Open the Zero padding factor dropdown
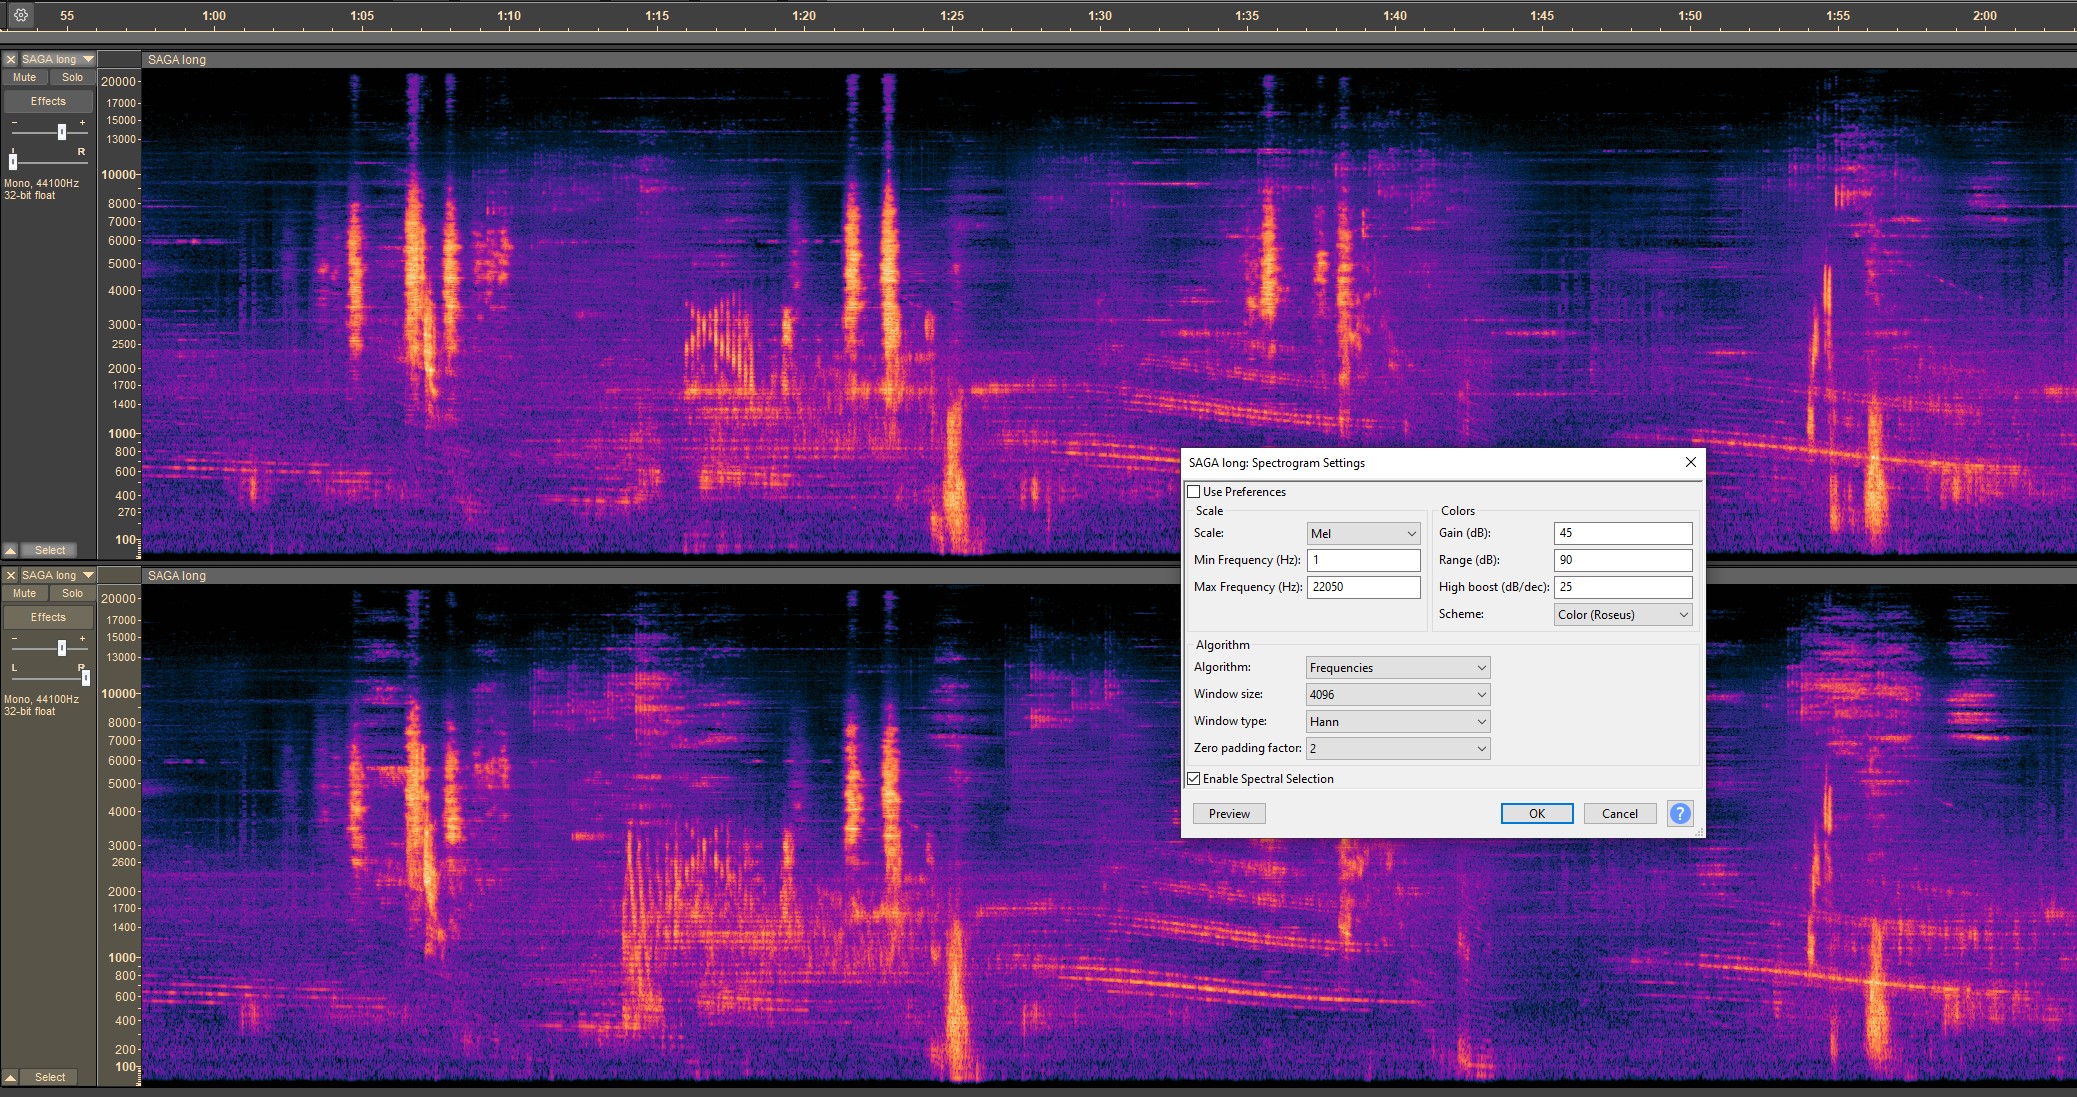 click(1398, 749)
